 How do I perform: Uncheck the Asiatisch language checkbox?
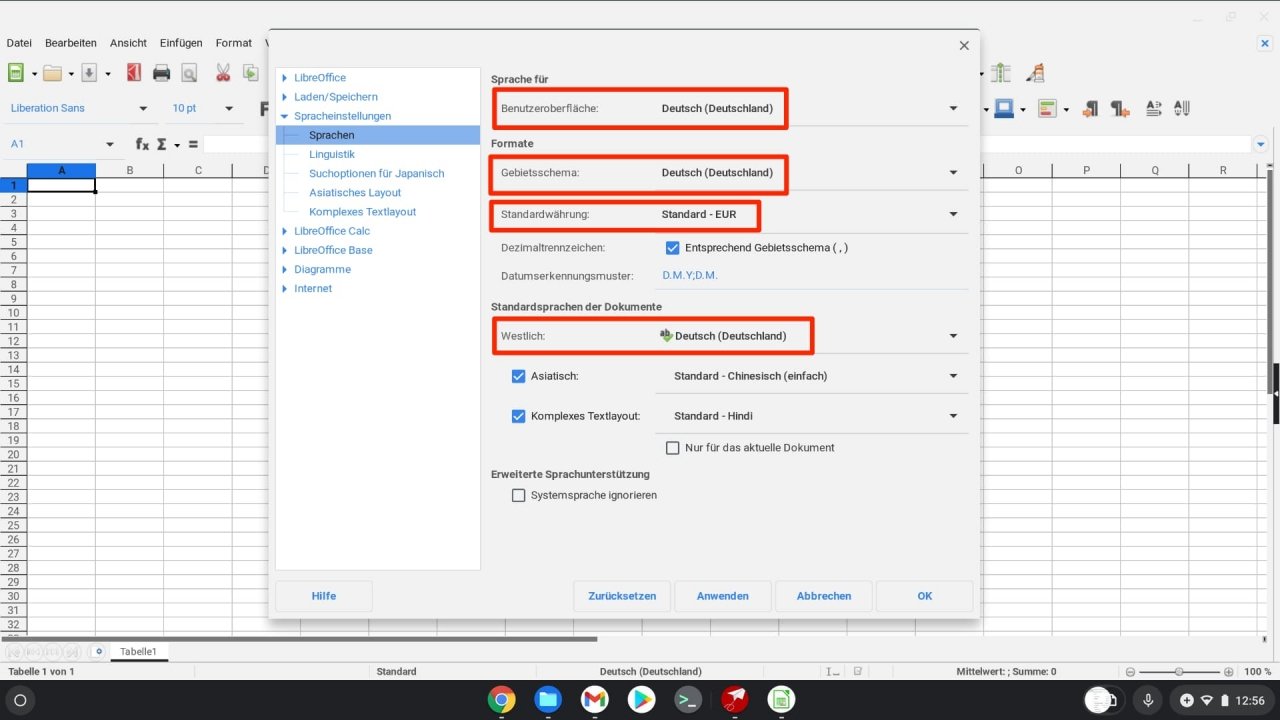coord(518,376)
